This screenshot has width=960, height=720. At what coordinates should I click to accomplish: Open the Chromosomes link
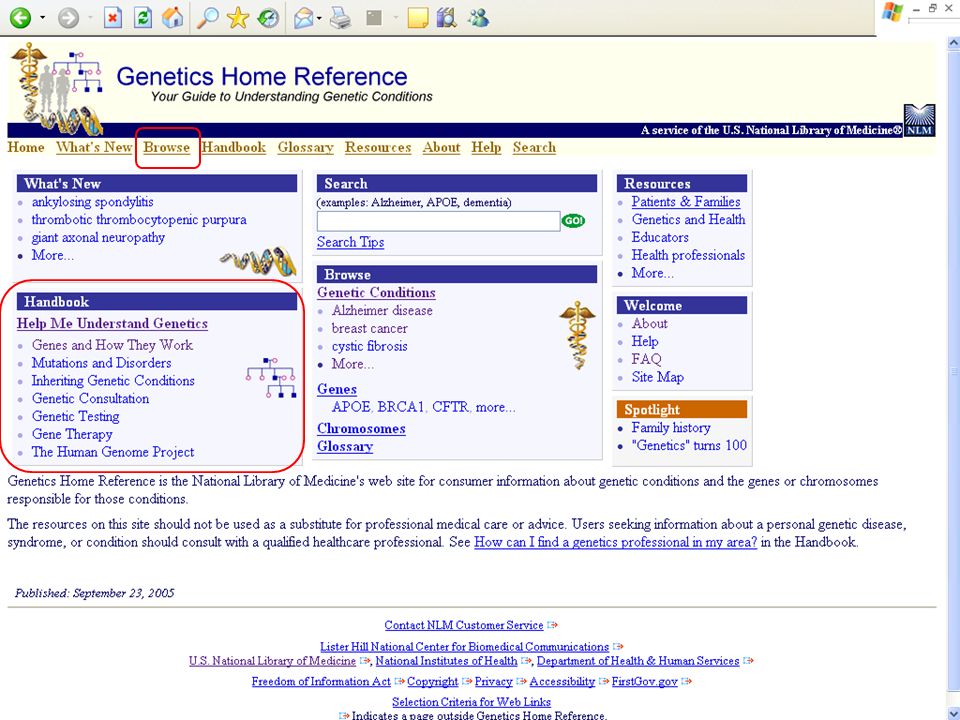tap(361, 429)
